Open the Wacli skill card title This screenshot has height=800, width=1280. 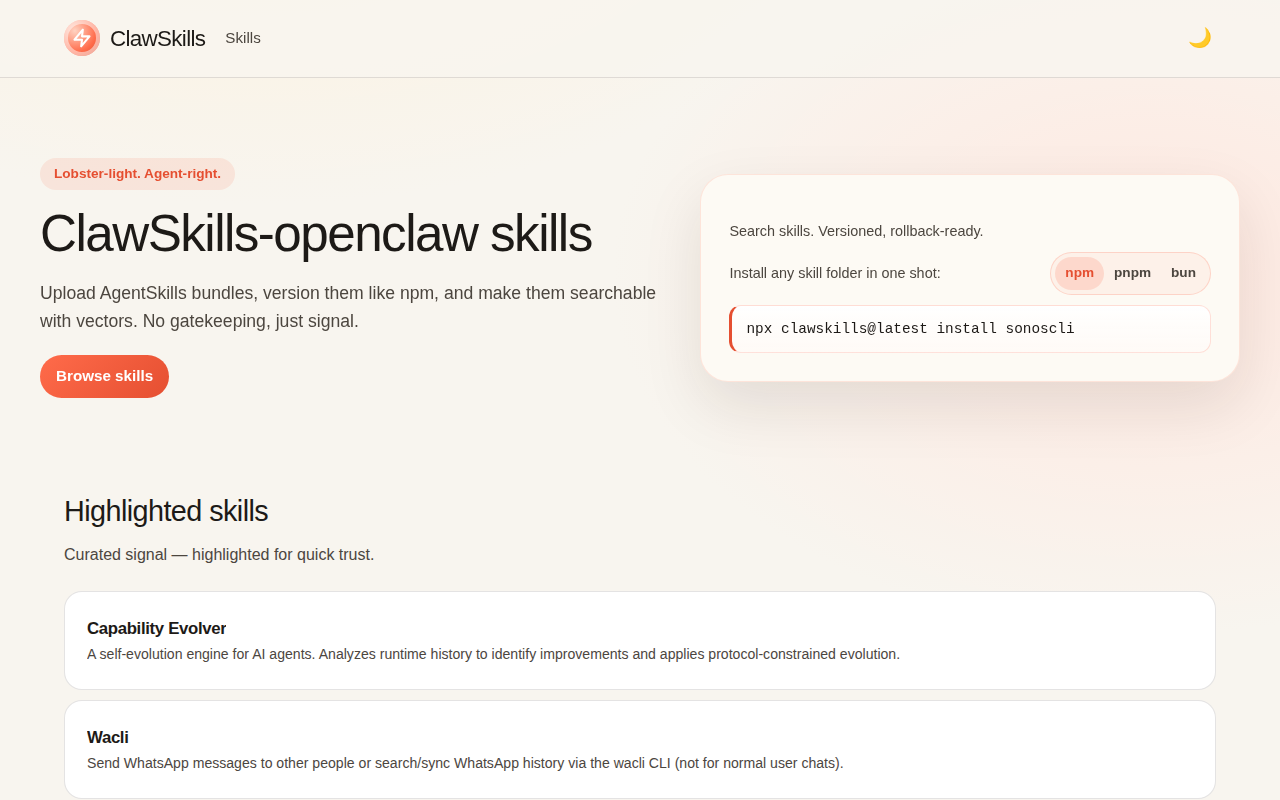108,737
